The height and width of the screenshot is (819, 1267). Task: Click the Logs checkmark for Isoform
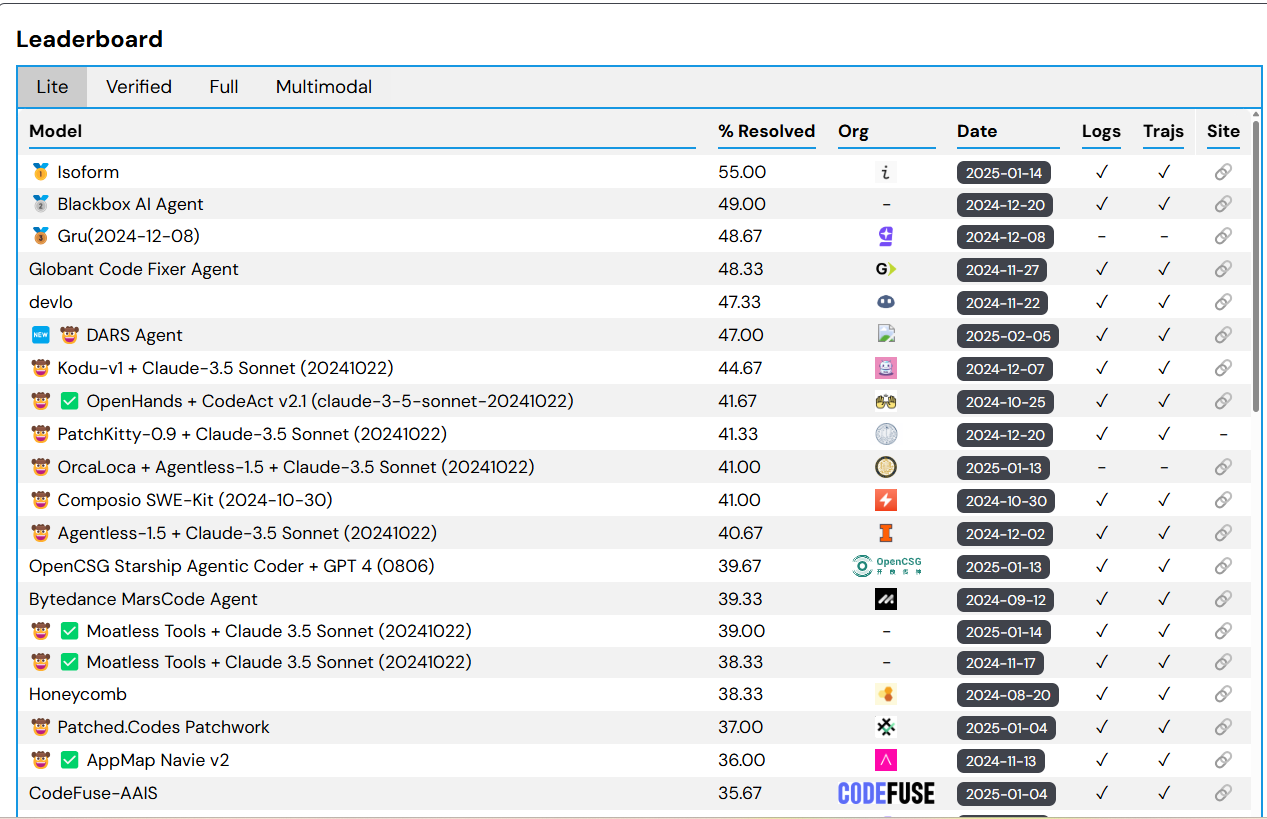[x=1102, y=172]
